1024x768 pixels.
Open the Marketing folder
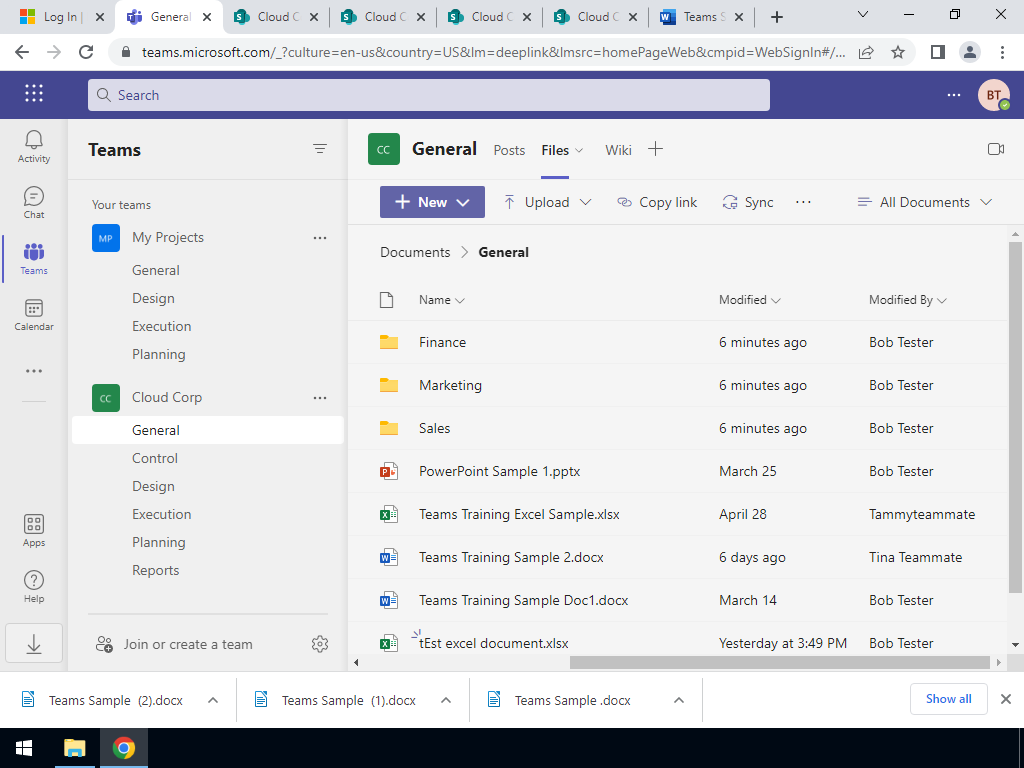[450, 385]
